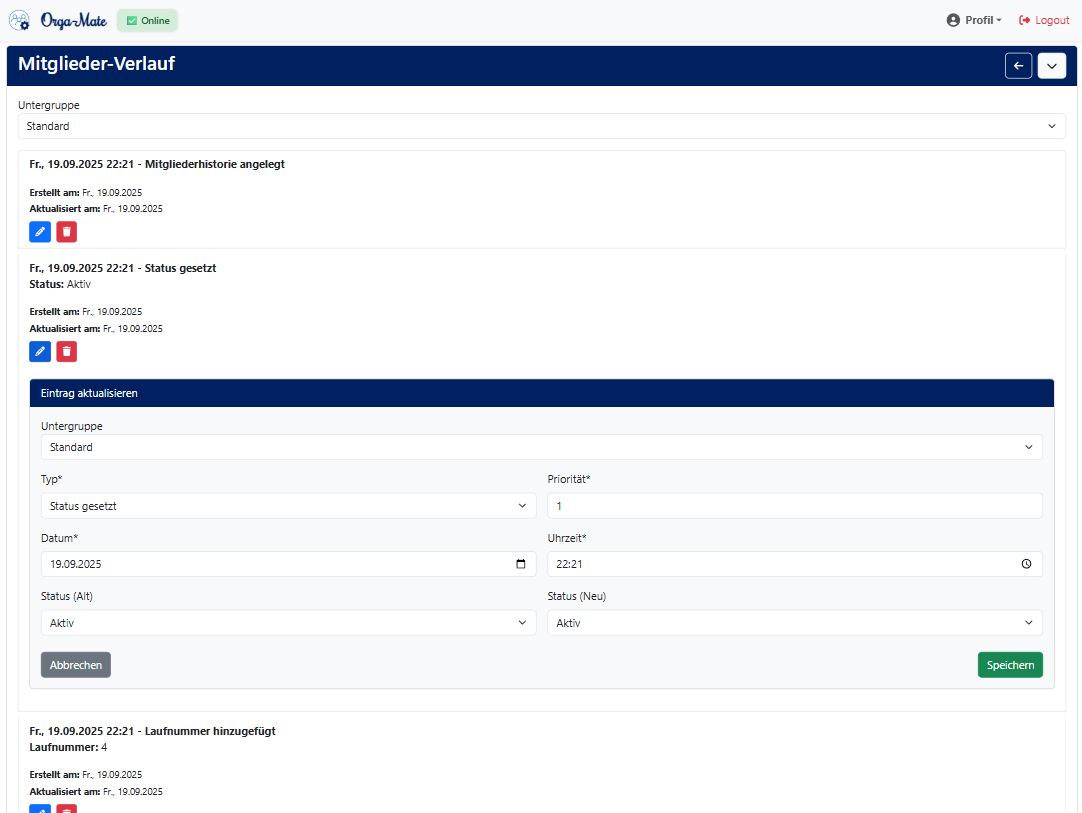
Task: Expand the header chevron-down menu button
Action: tap(1051, 66)
